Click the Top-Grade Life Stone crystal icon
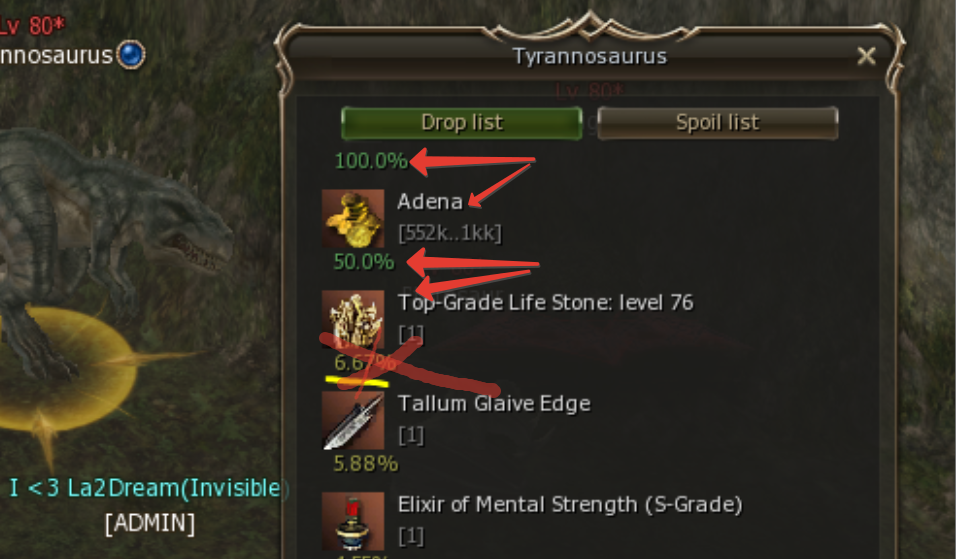Viewport: 956px width, 559px height. (x=353, y=319)
